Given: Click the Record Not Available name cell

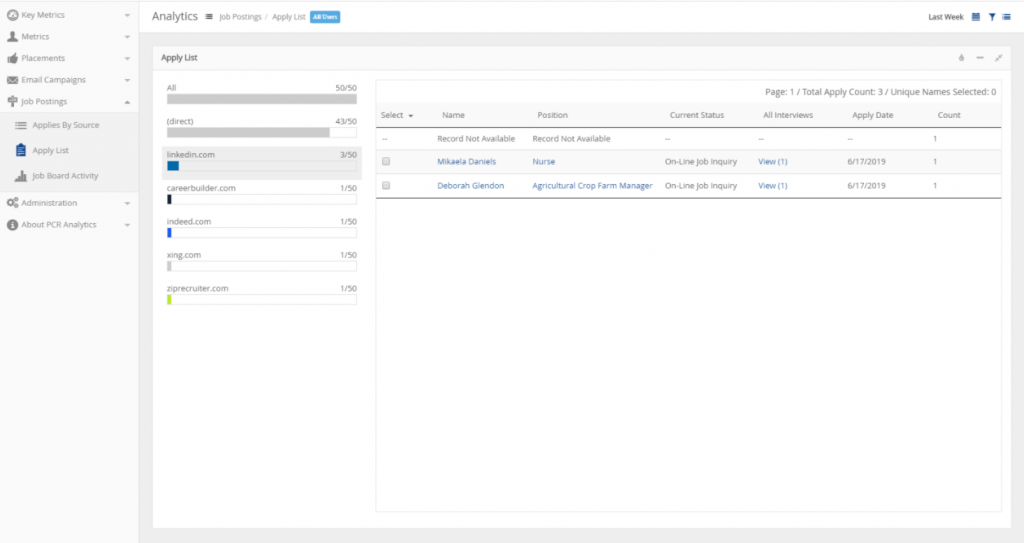Looking at the screenshot, I should coord(476,139).
